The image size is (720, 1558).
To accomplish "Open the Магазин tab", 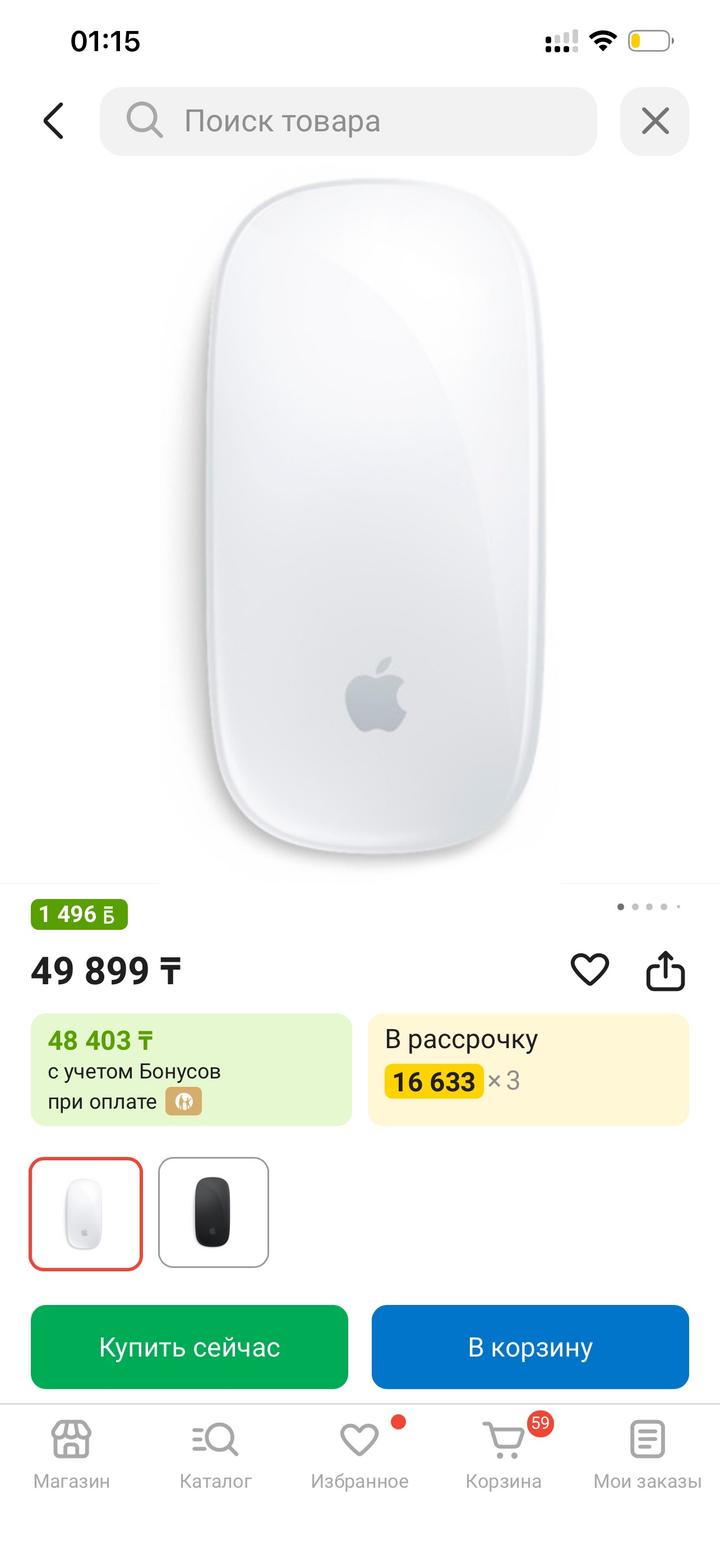I will tap(71, 1455).
